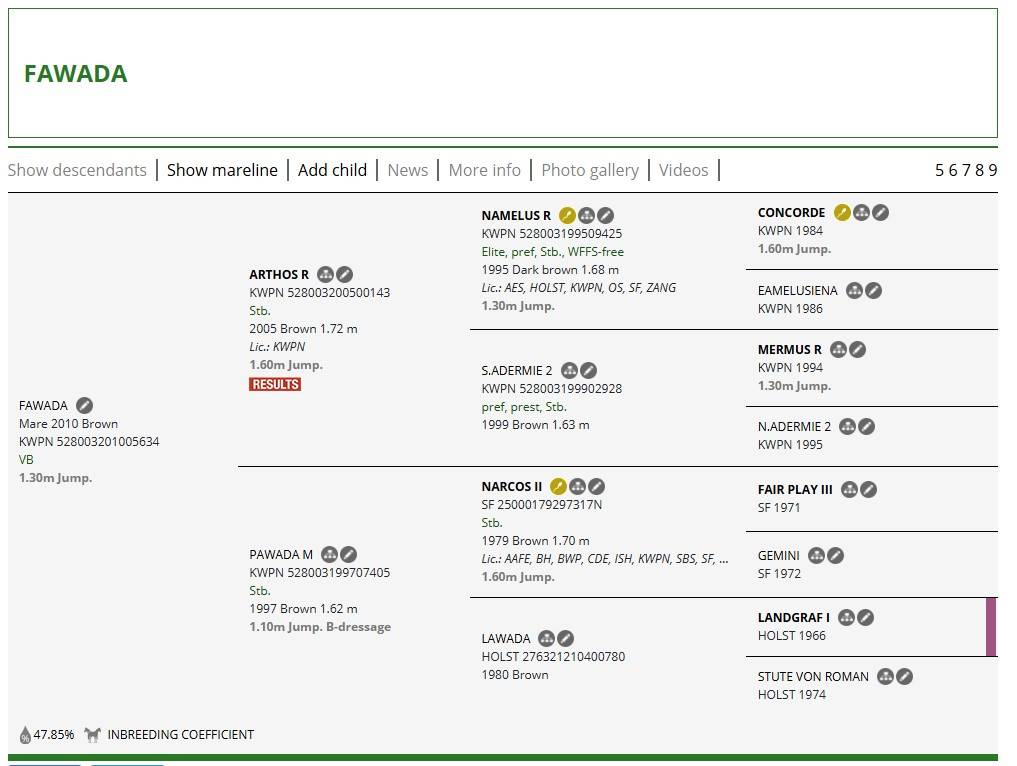Click the pencil icon beside MERMUS R
Viewport: 1017px width, 766px height.
(x=857, y=350)
